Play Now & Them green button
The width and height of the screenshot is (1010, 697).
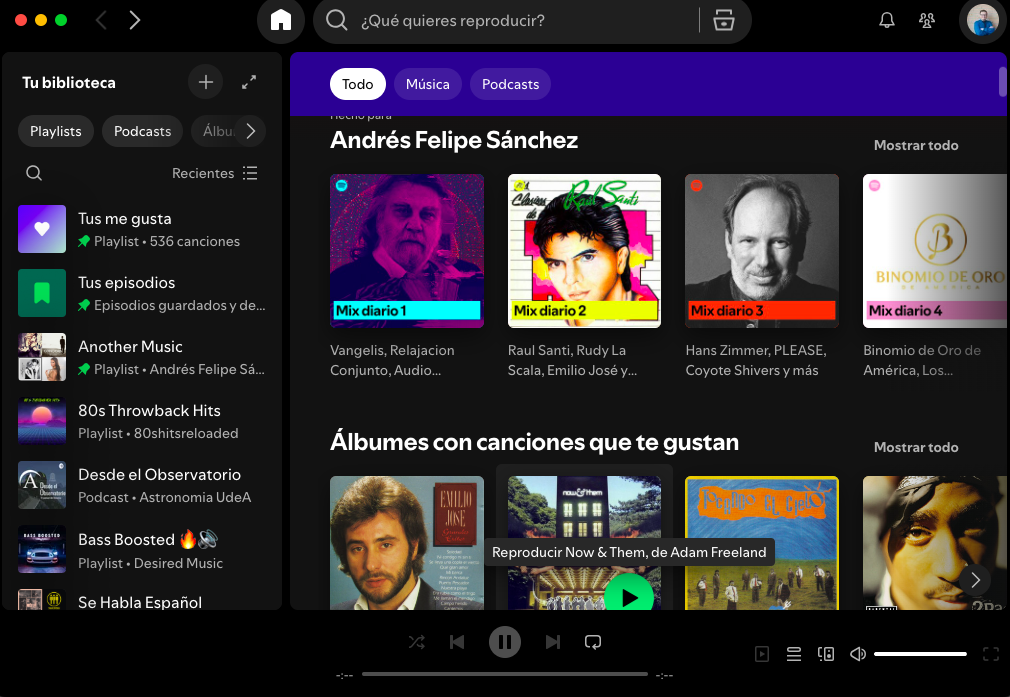pos(628,596)
